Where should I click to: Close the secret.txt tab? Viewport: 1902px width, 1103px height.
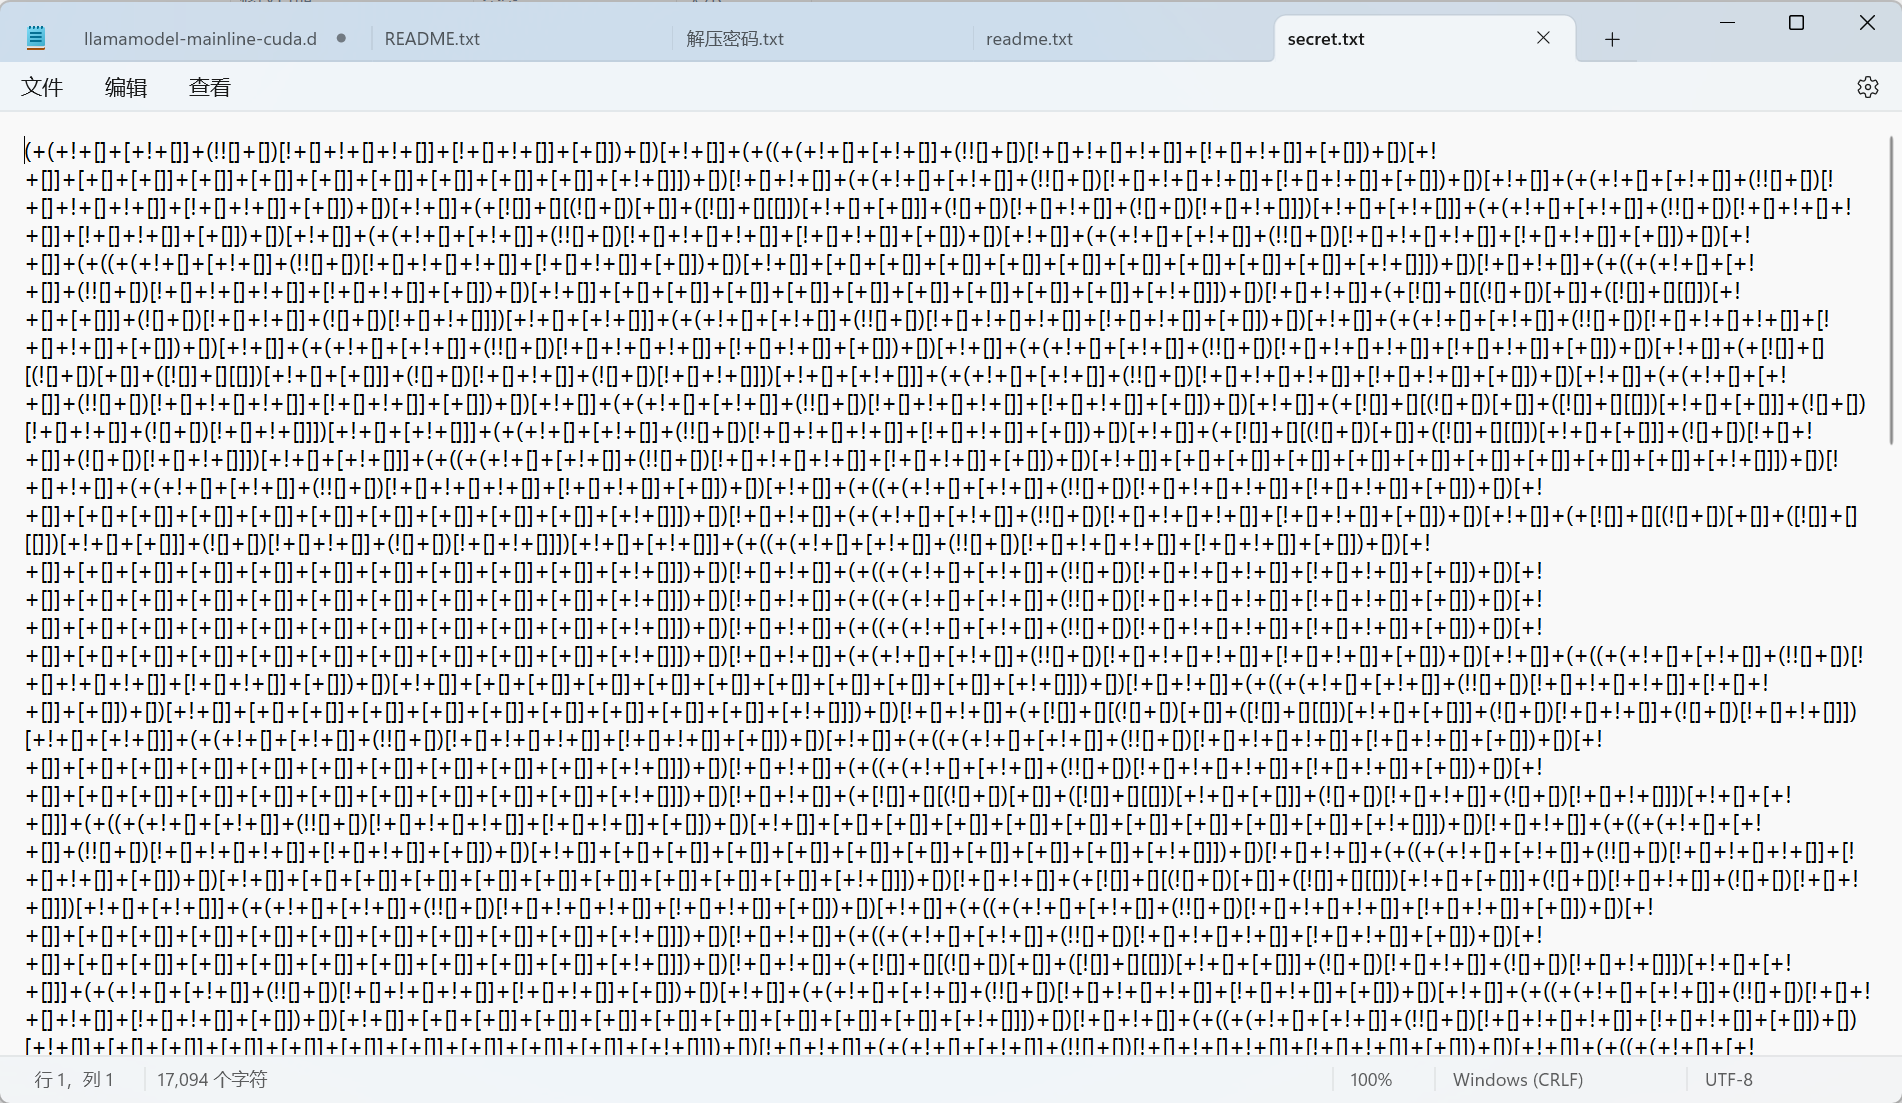tap(1543, 38)
